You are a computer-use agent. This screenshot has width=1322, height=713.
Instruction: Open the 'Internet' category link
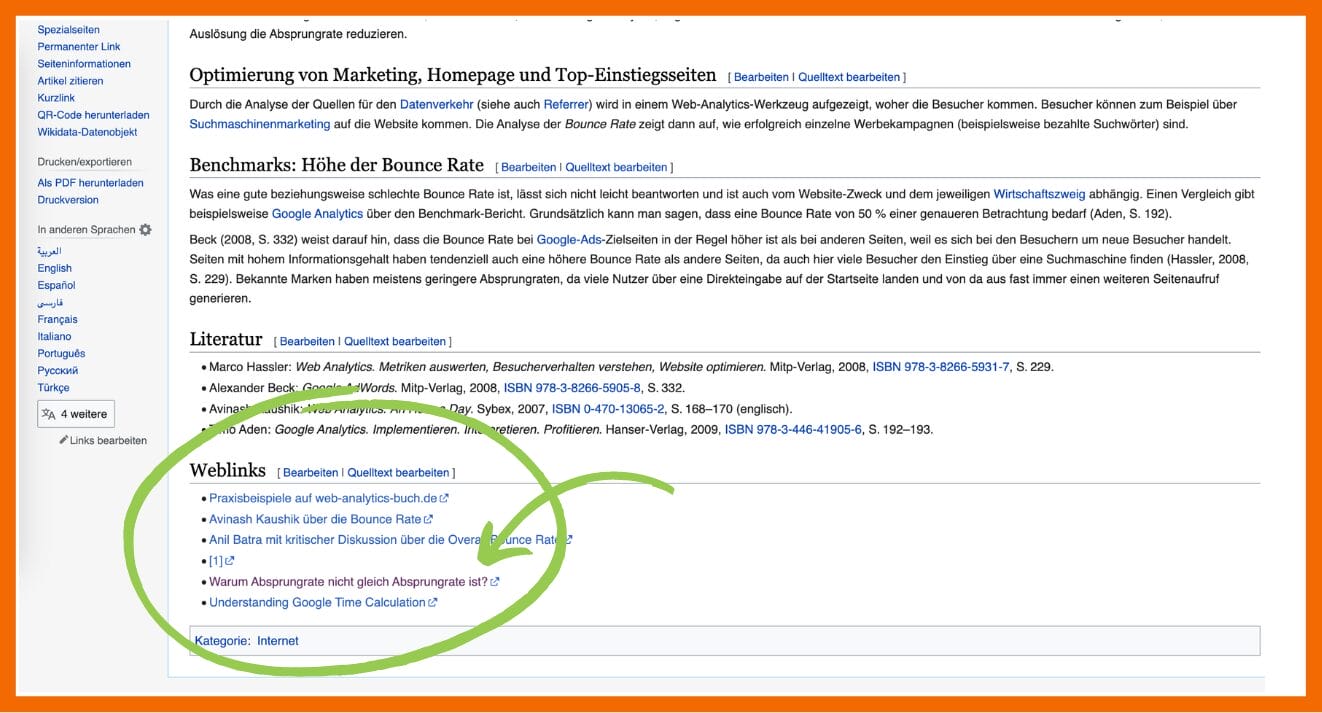pos(277,641)
